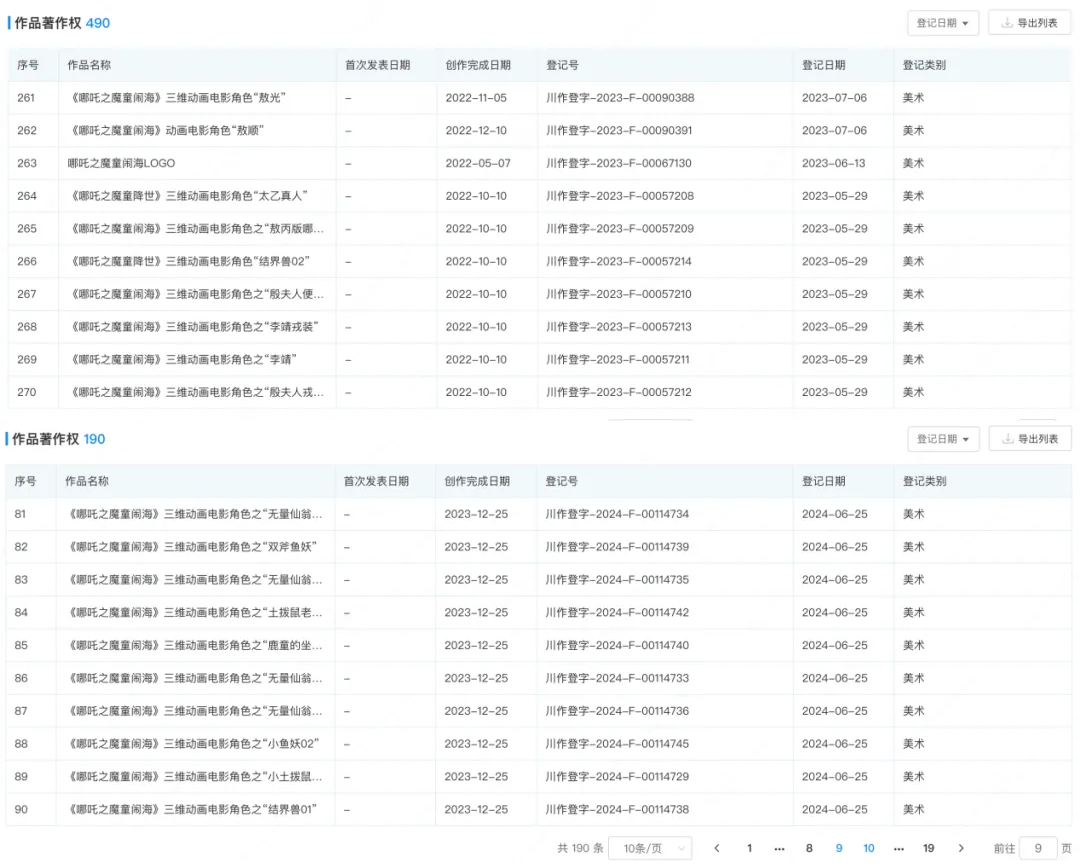
Task: Click the ellipsis before page 19
Action: [x=899, y=848]
